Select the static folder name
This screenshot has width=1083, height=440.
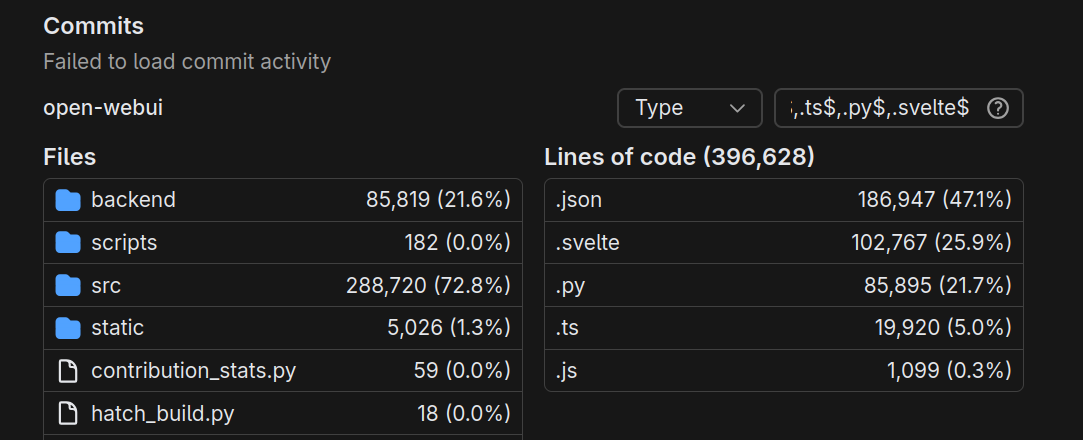117,328
